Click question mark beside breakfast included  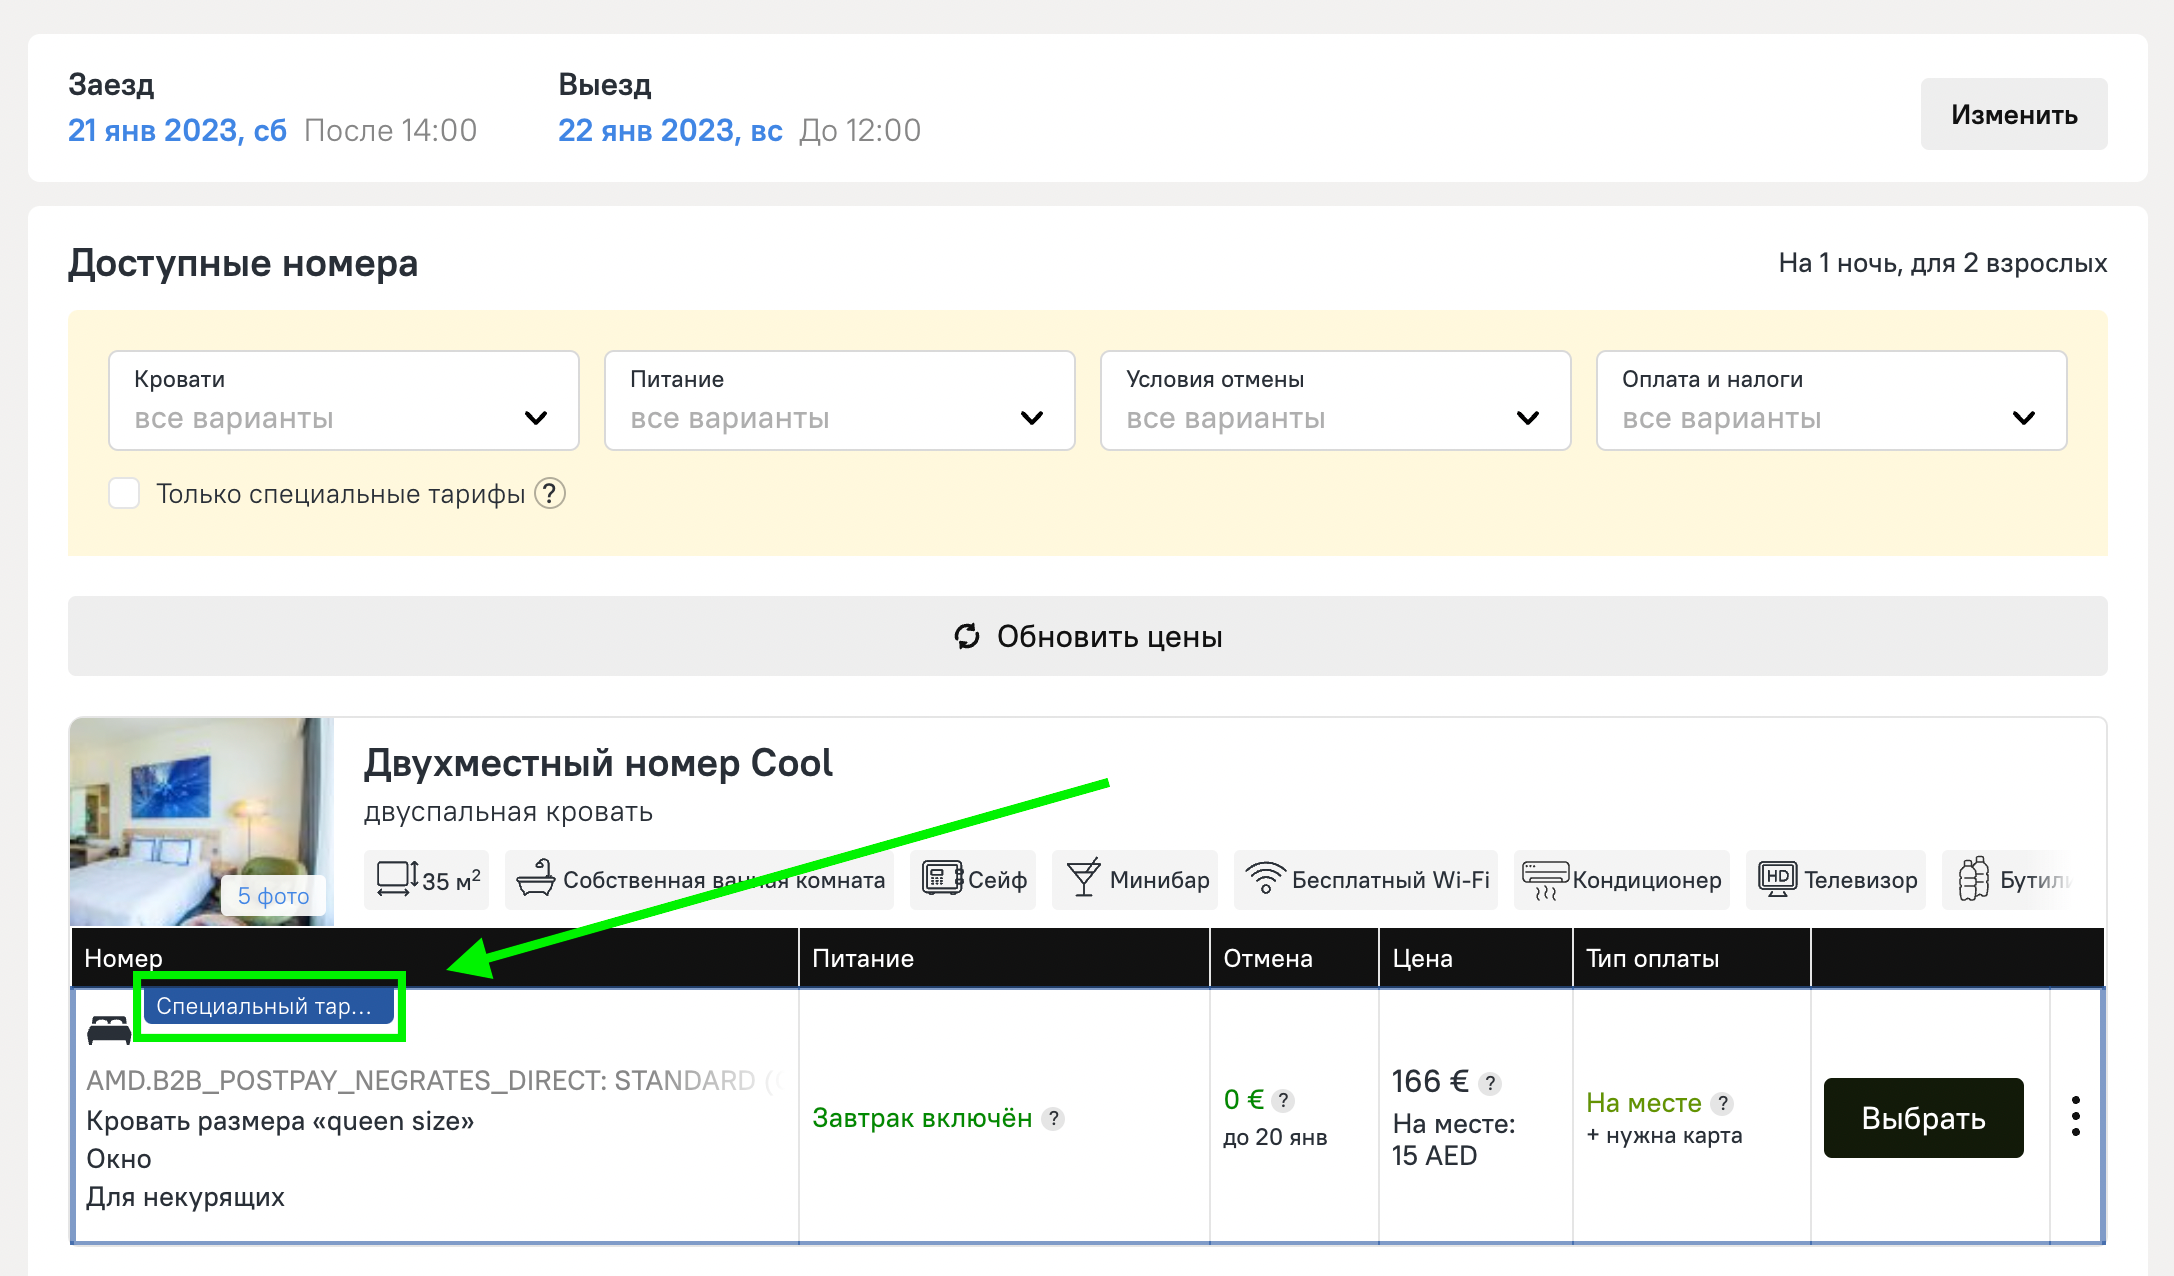1053,1119
